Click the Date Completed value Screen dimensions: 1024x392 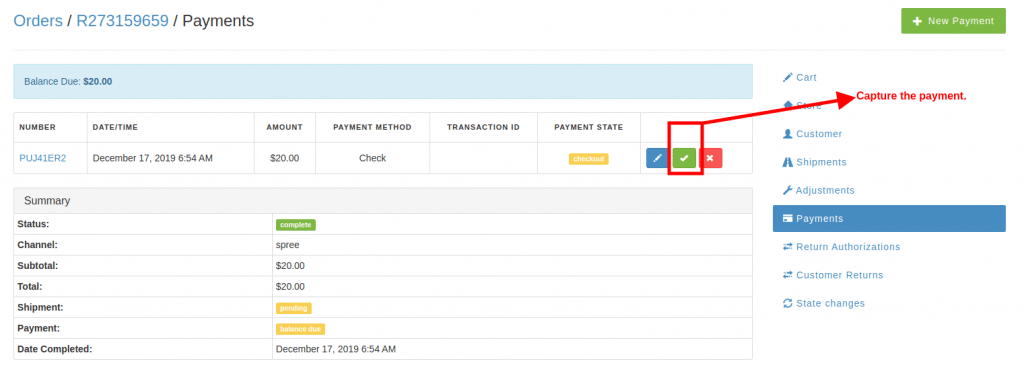[336, 350]
